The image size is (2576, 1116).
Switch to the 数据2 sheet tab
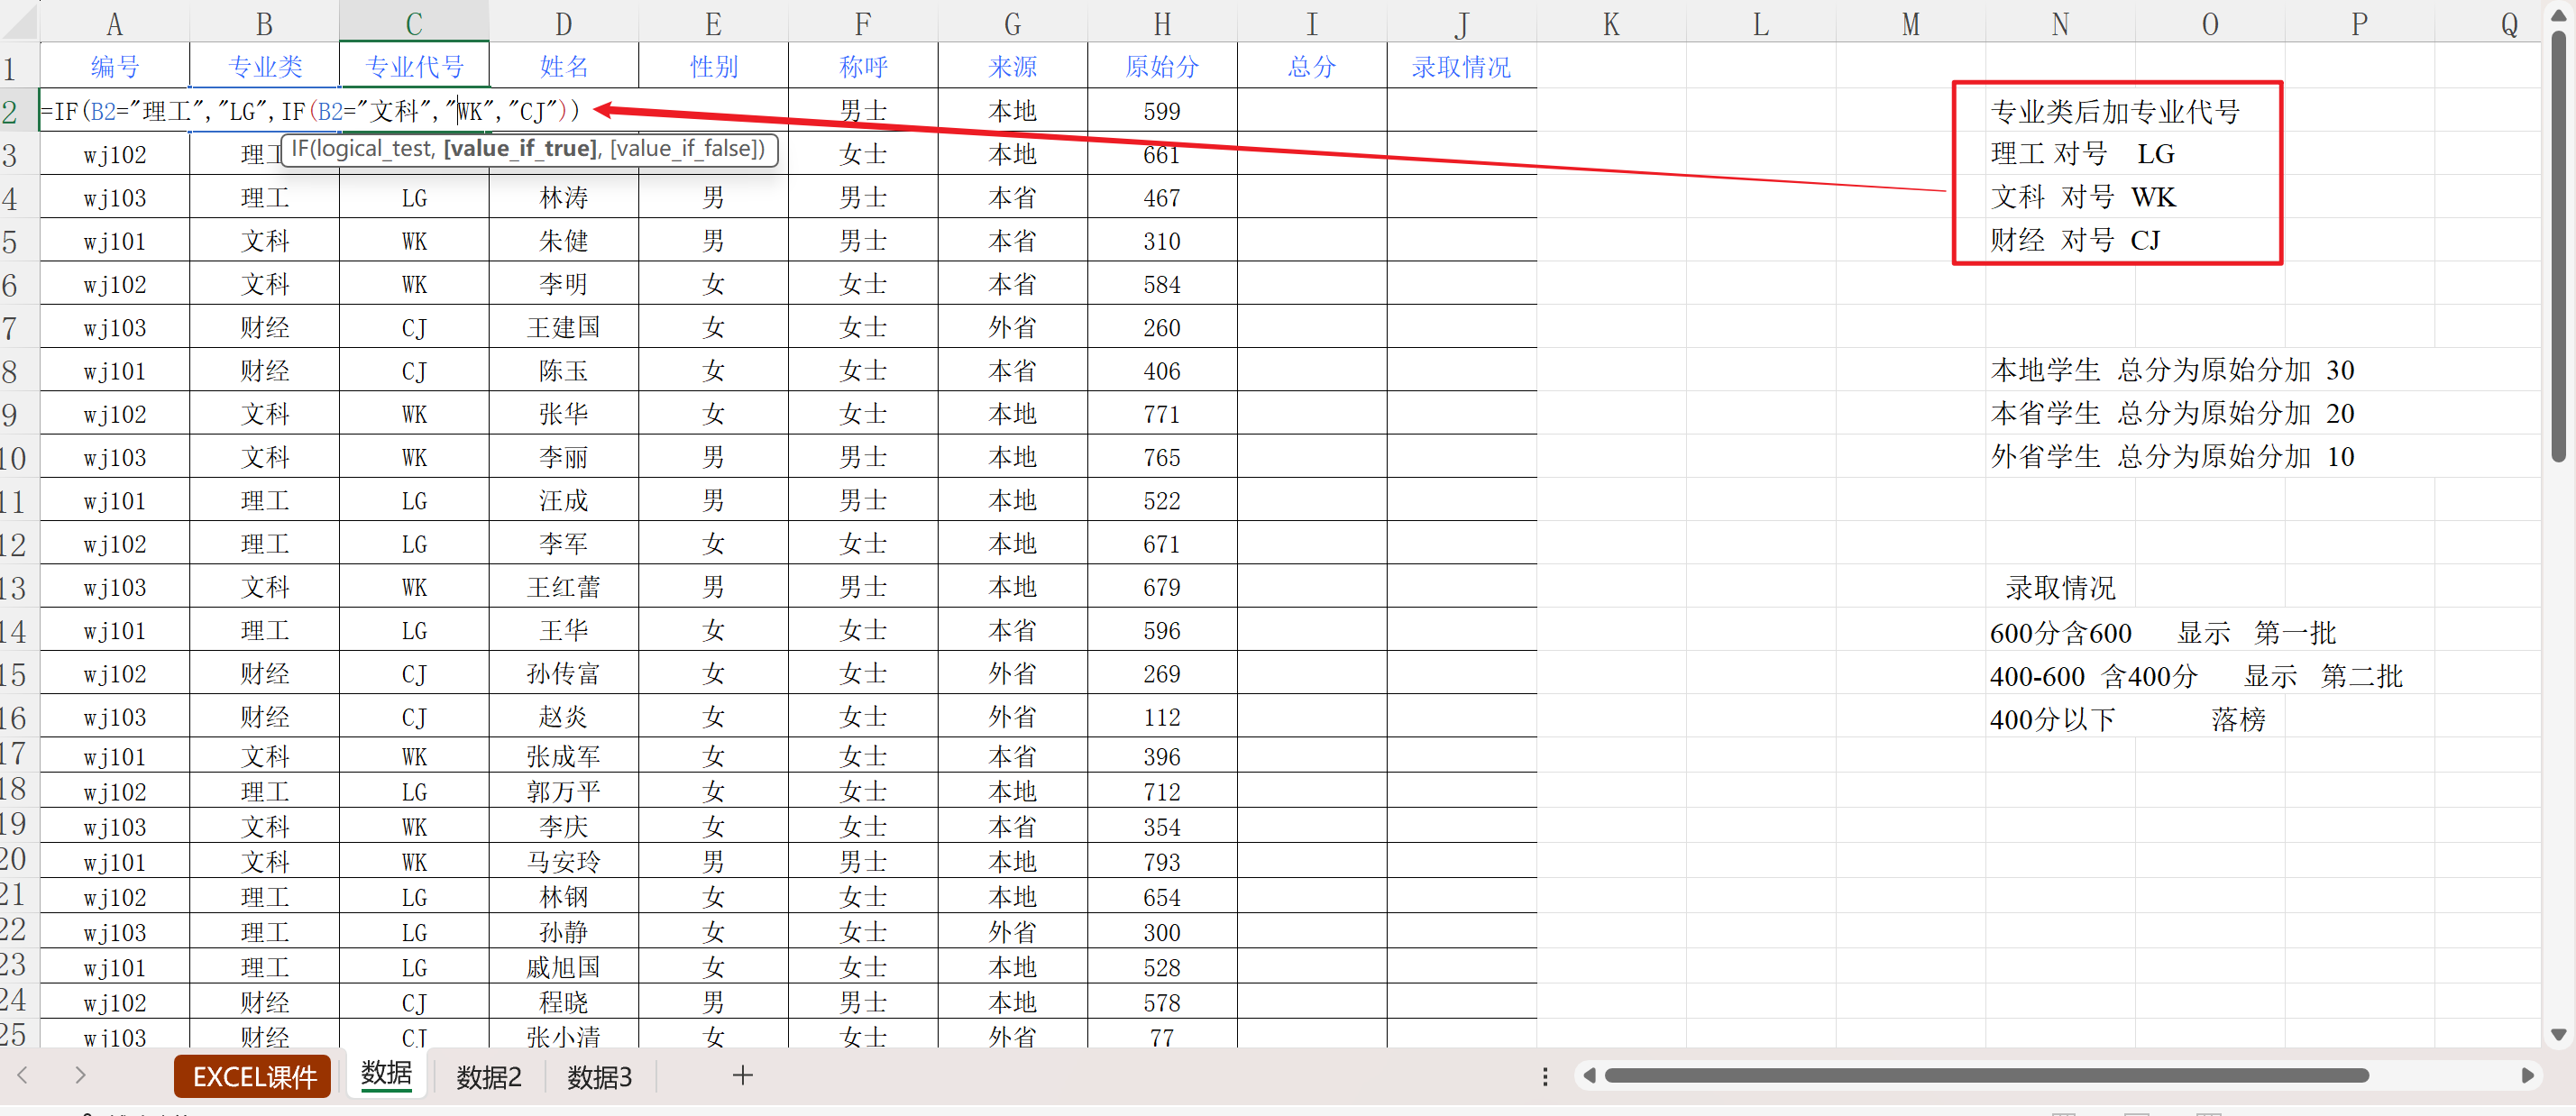tap(488, 1077)
